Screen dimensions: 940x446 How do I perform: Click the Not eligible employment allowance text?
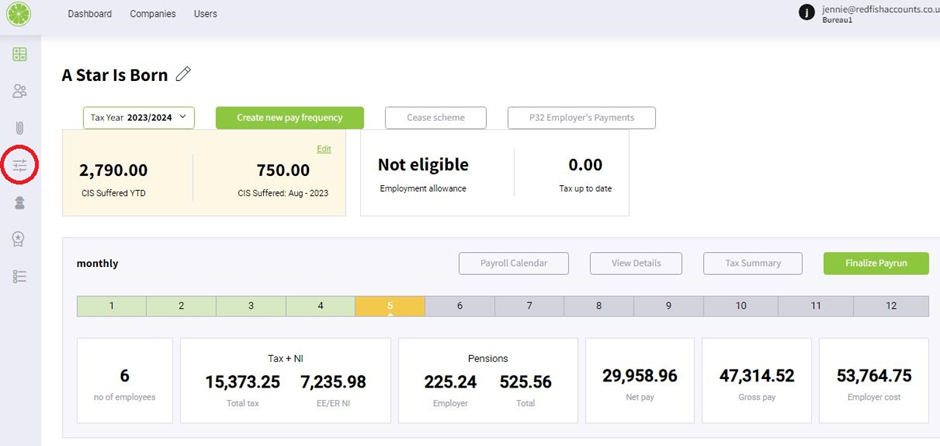click(423, 165)
